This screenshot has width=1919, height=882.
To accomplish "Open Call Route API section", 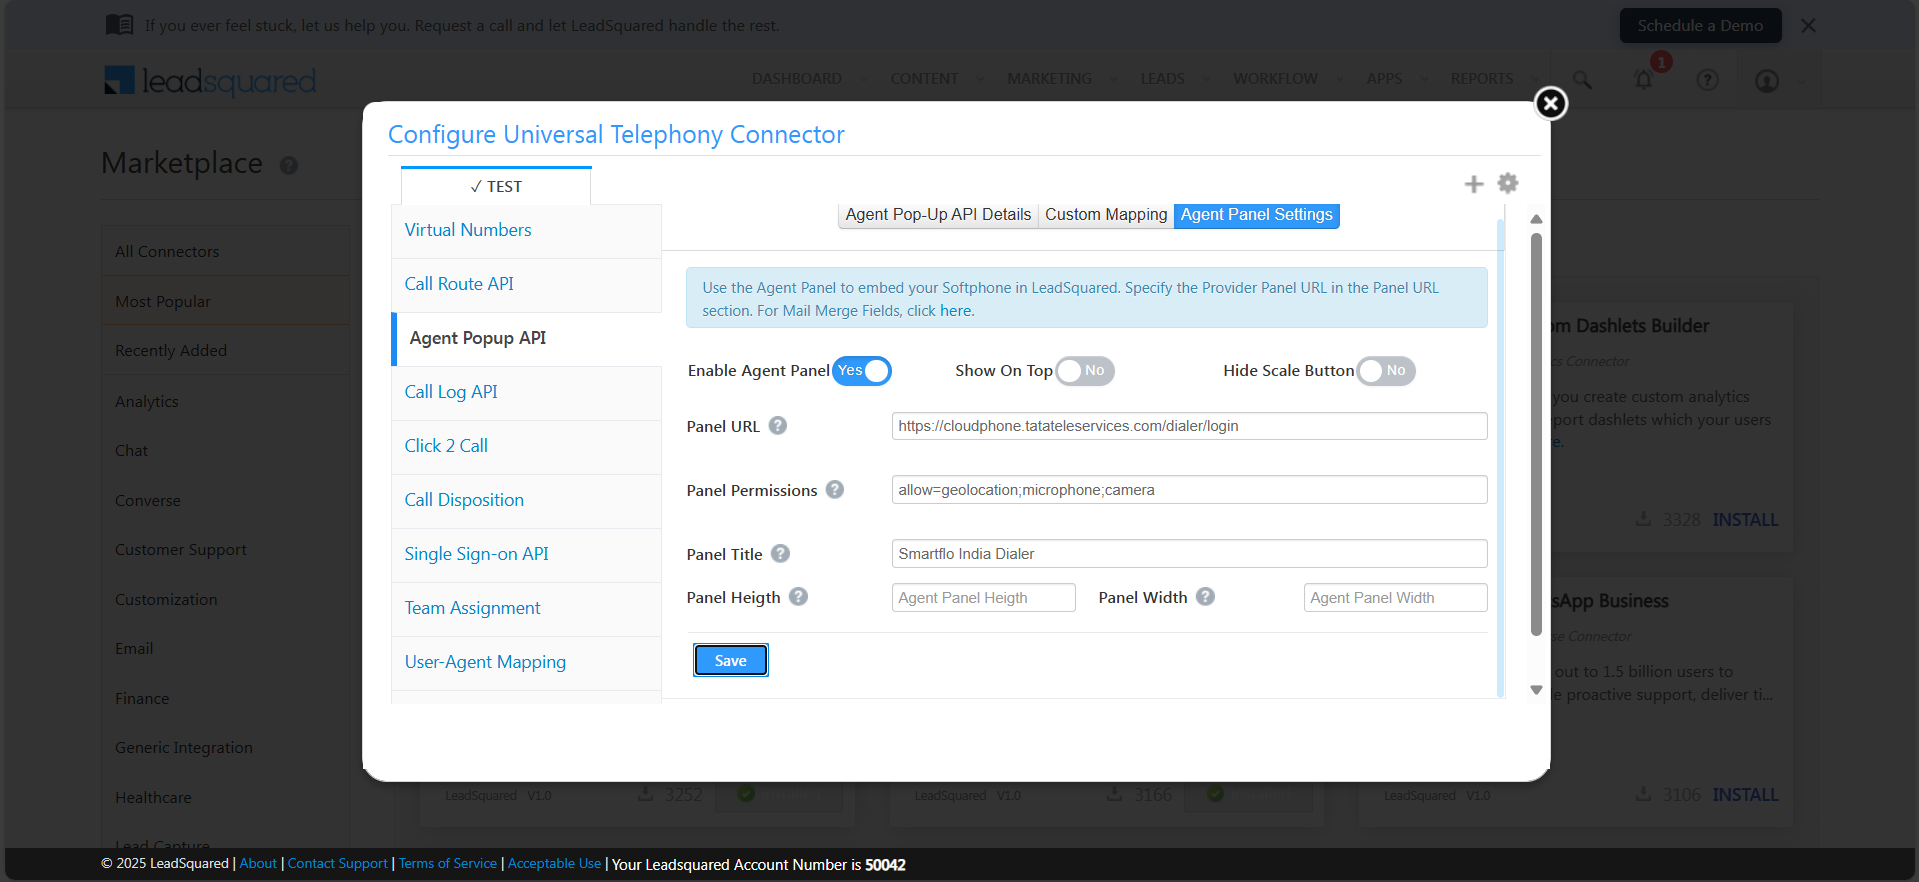I will pos(526,284).
